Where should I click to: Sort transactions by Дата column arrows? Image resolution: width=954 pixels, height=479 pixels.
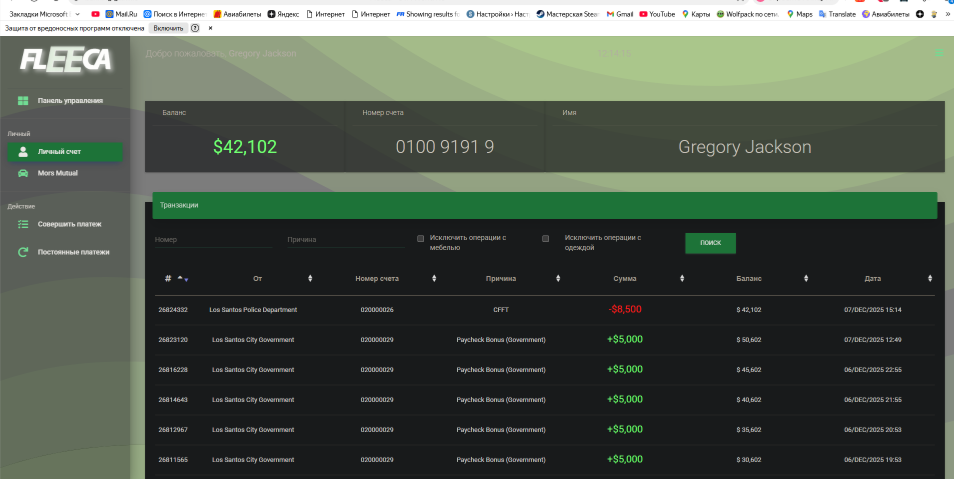coord(930,278)
